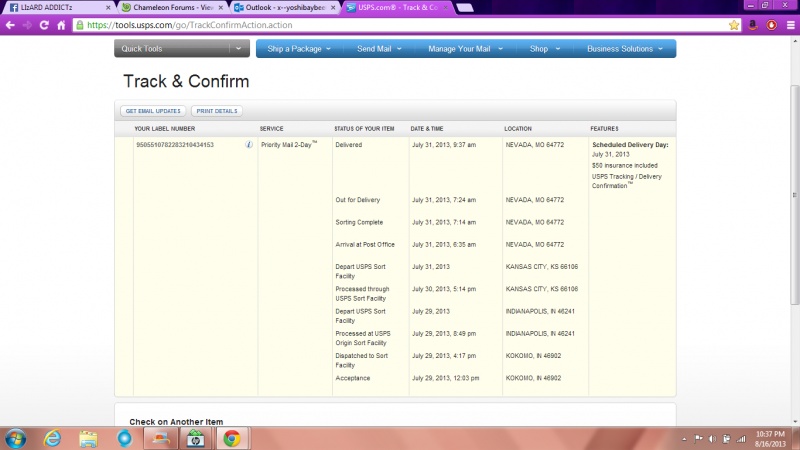Open the browser home page icon

pyautogui.click(x=61, y=25)
